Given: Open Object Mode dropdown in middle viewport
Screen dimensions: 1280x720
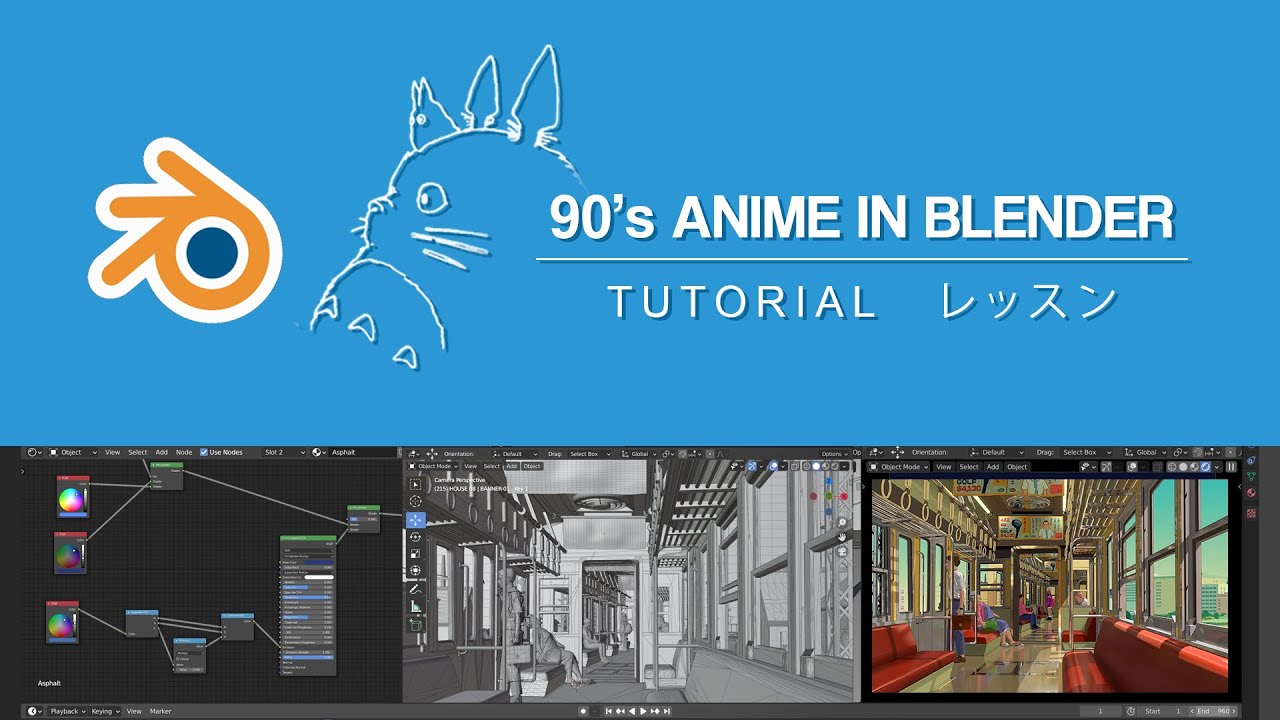Looking at the screenshot, I should (x=434, y=466).
